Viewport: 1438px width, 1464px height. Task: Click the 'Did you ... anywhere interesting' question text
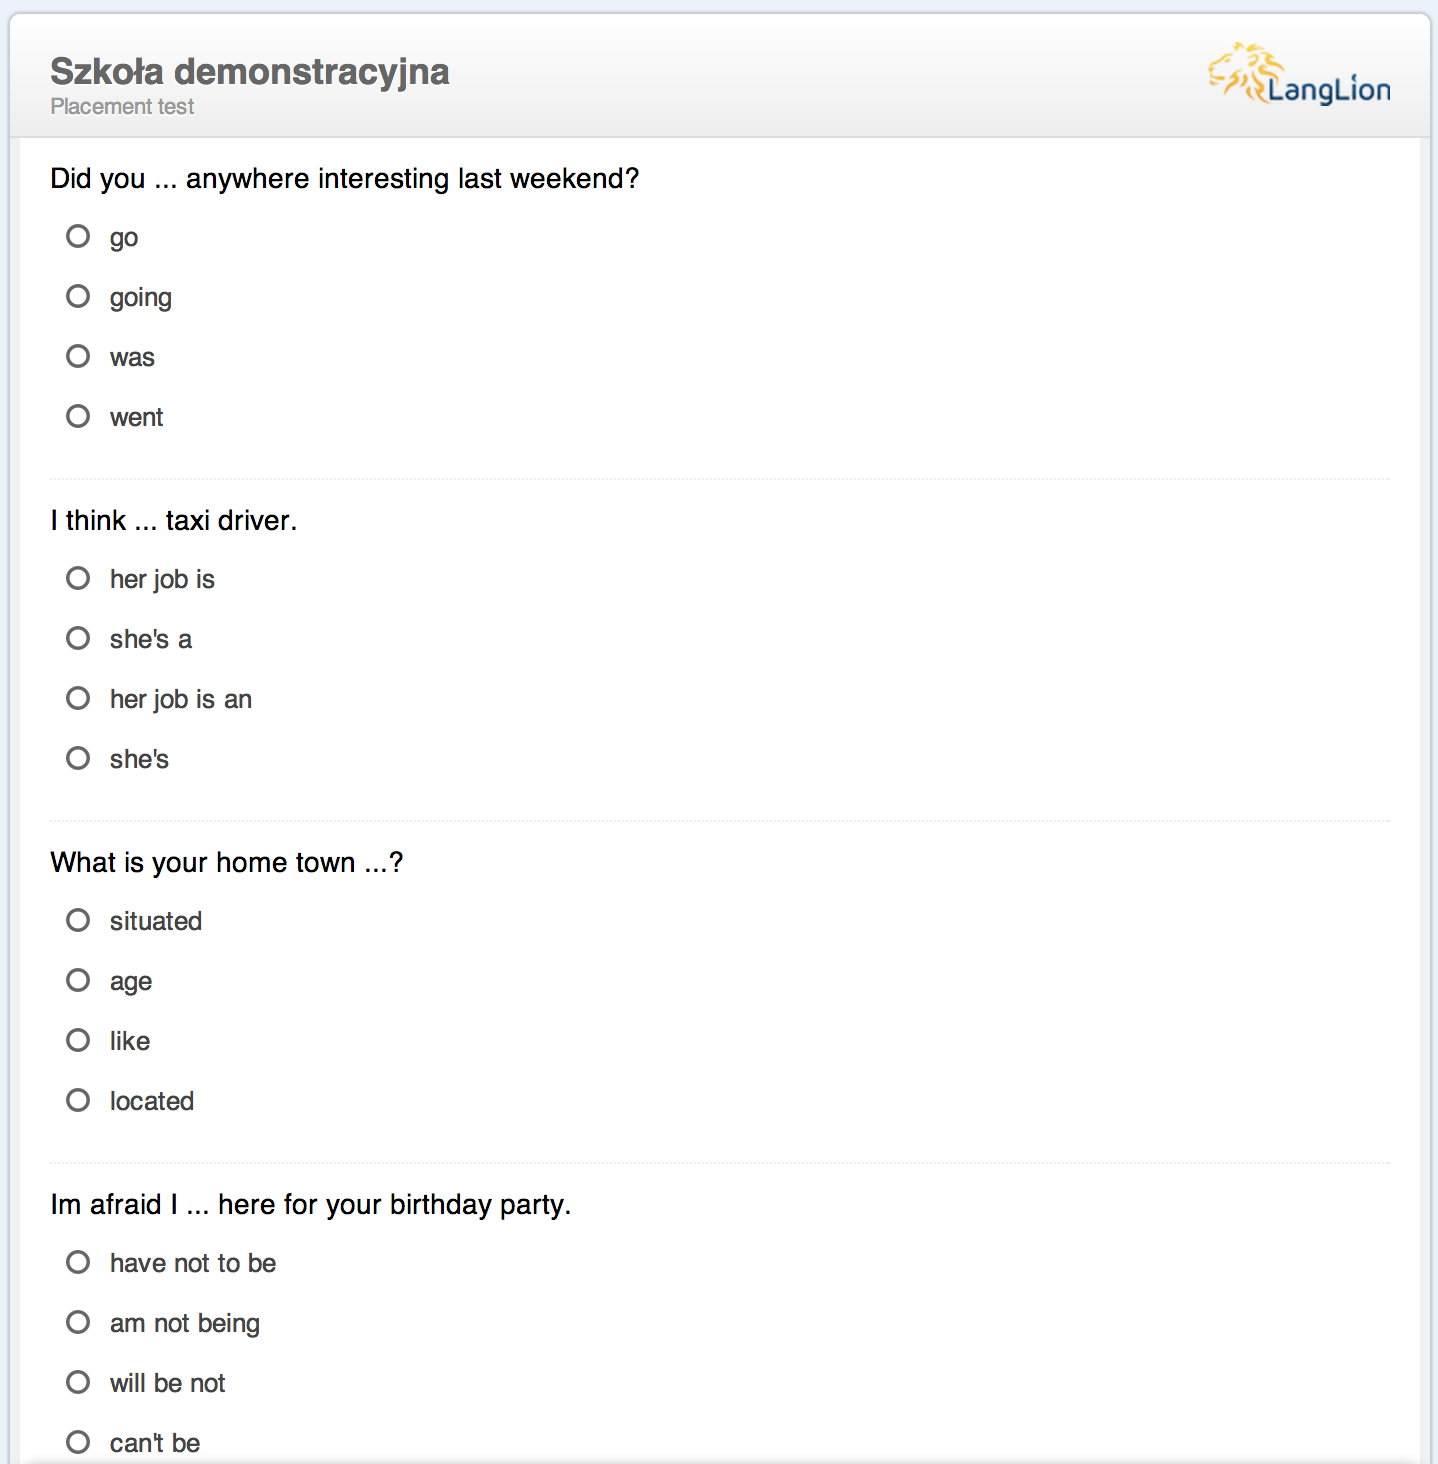[x=344, y=179]
